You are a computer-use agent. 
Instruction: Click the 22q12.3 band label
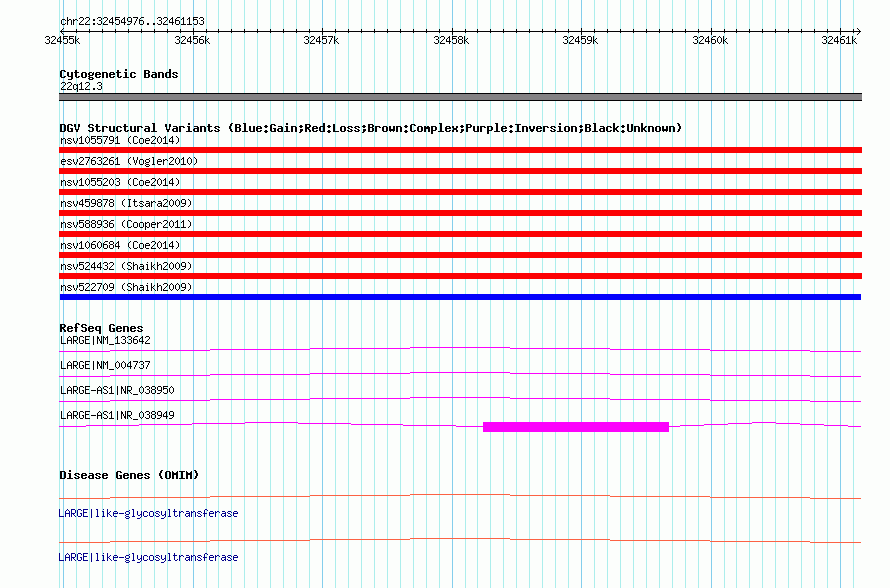81,86
